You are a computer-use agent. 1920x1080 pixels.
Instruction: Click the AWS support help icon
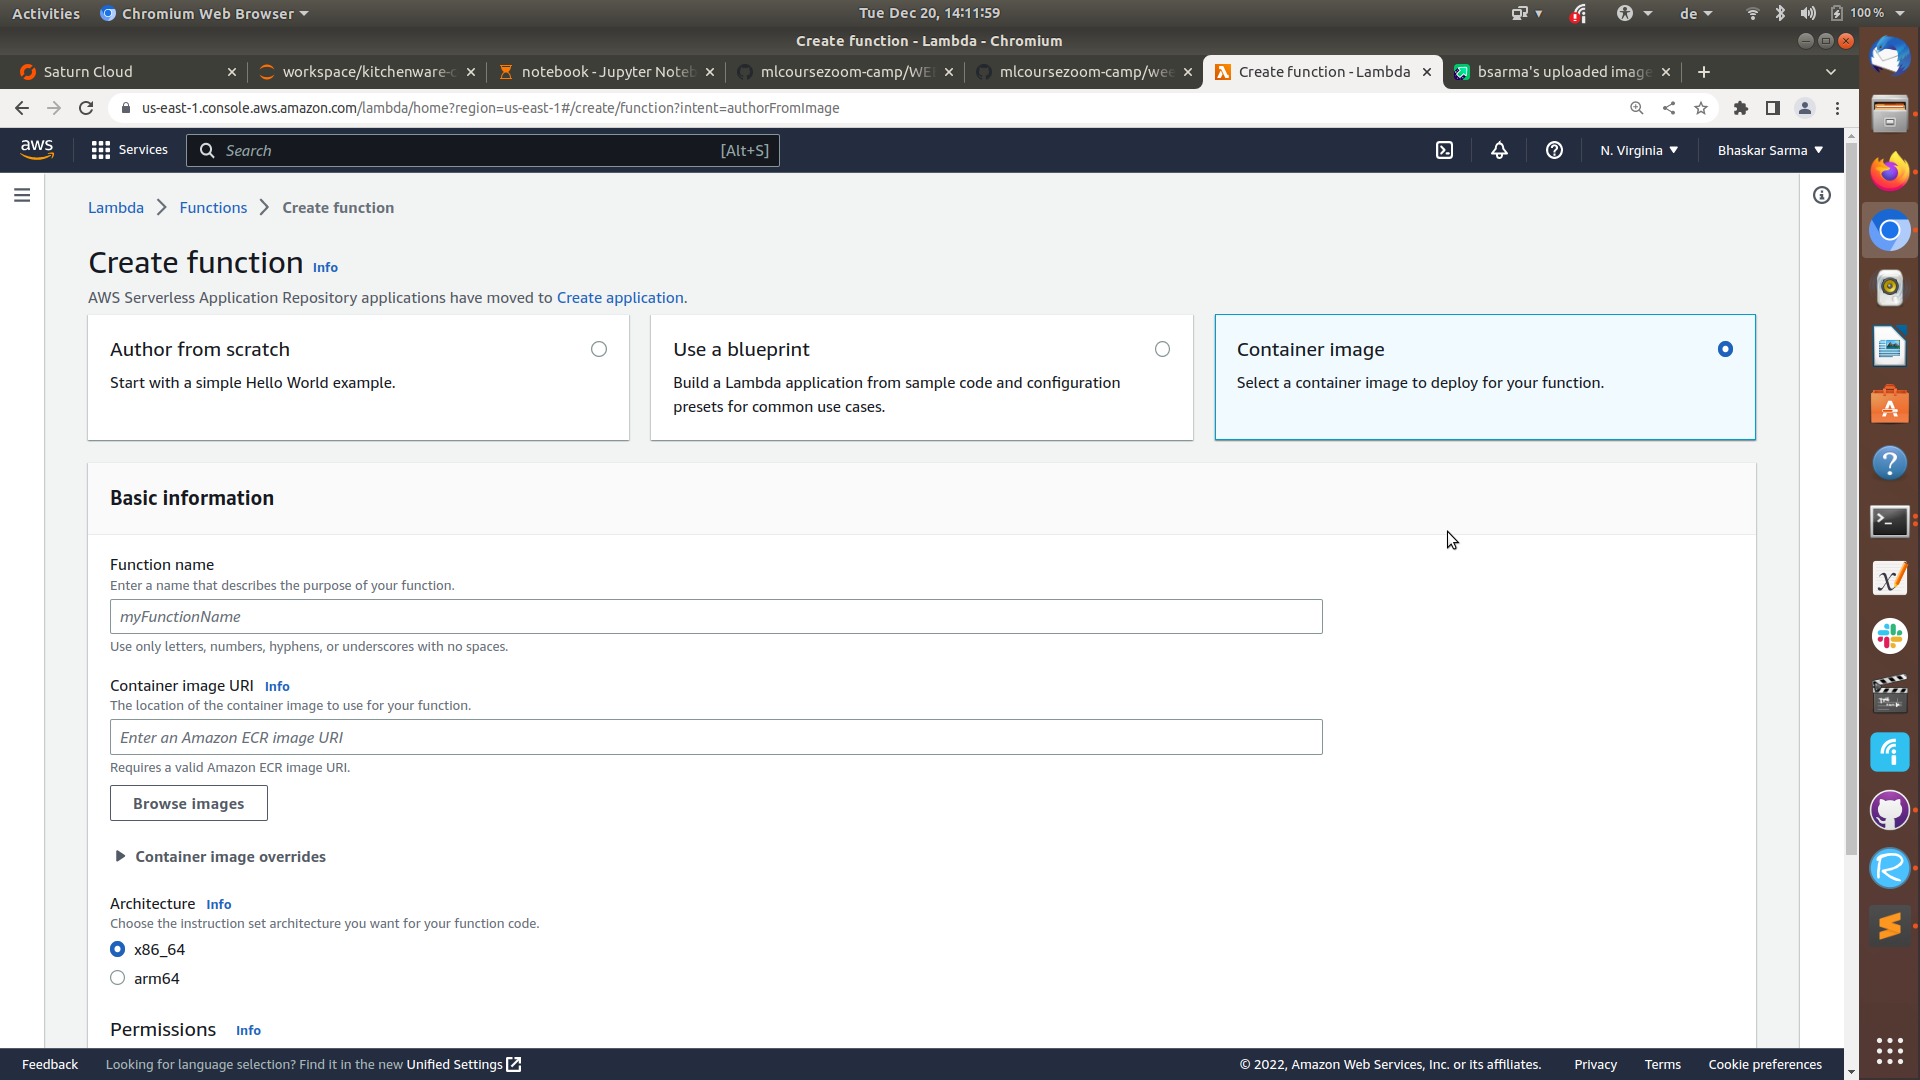click(1554, 150)
